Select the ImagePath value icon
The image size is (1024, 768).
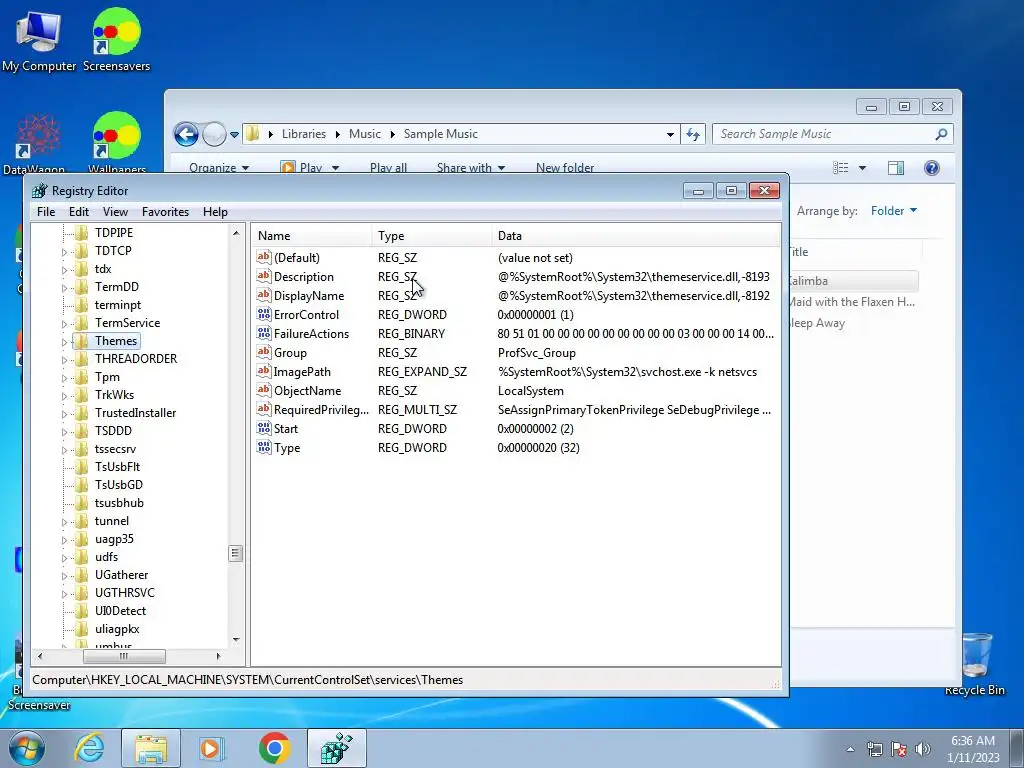point(264,371)
